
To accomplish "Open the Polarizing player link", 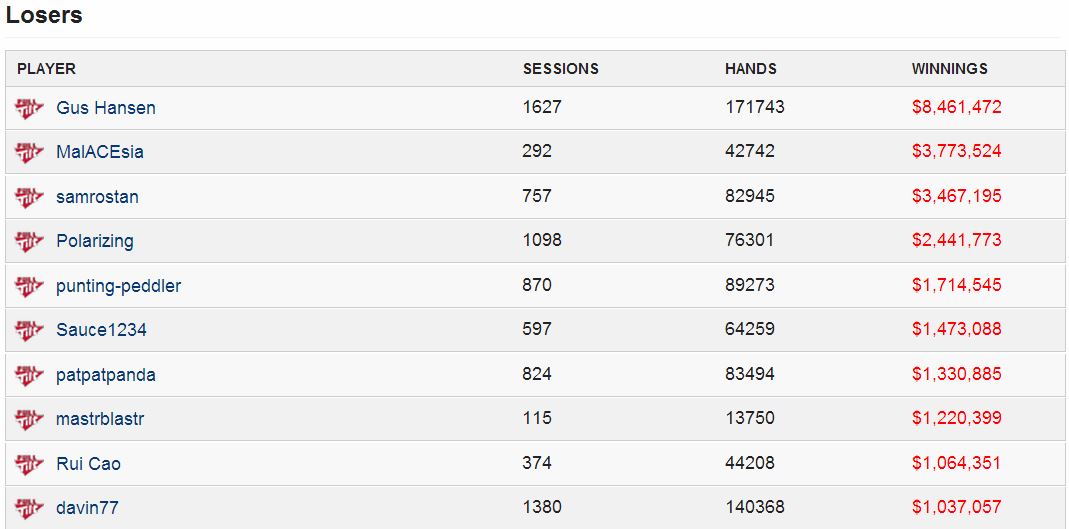I will 95,241.
